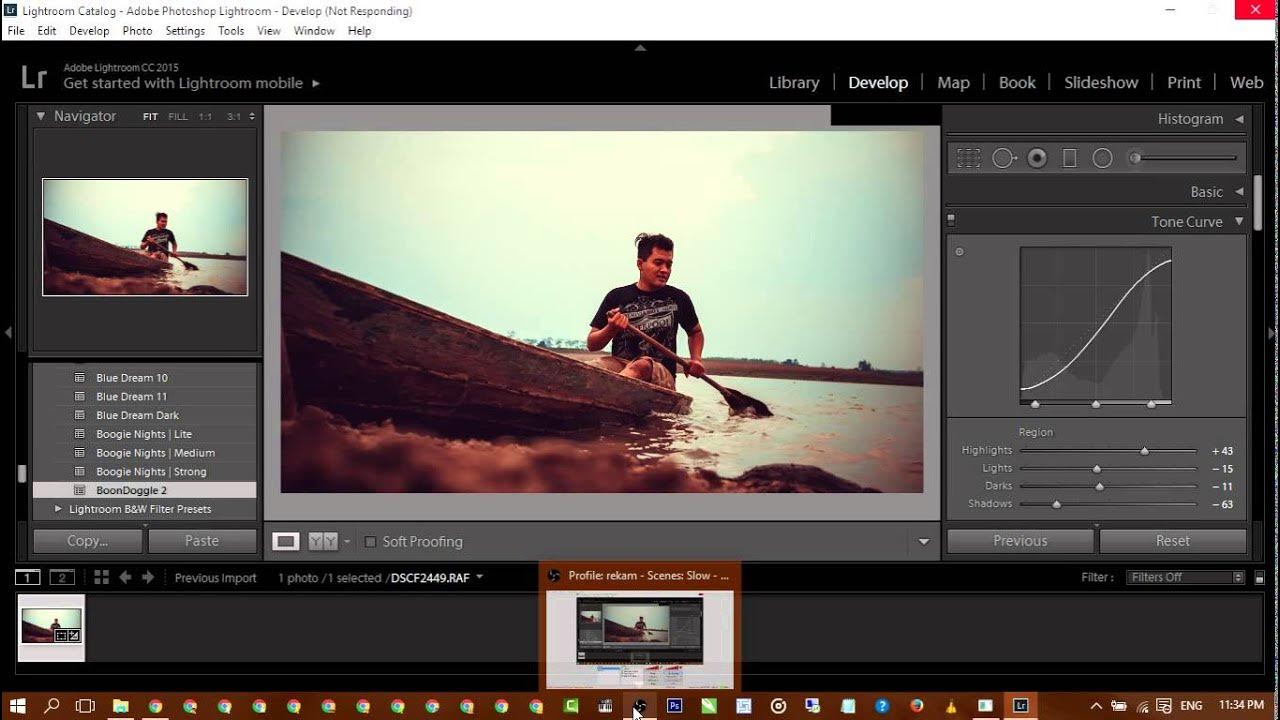Toggle Tone Curve panel on/off switch
Screen dimensions: 1280x720
click(951, 220)
